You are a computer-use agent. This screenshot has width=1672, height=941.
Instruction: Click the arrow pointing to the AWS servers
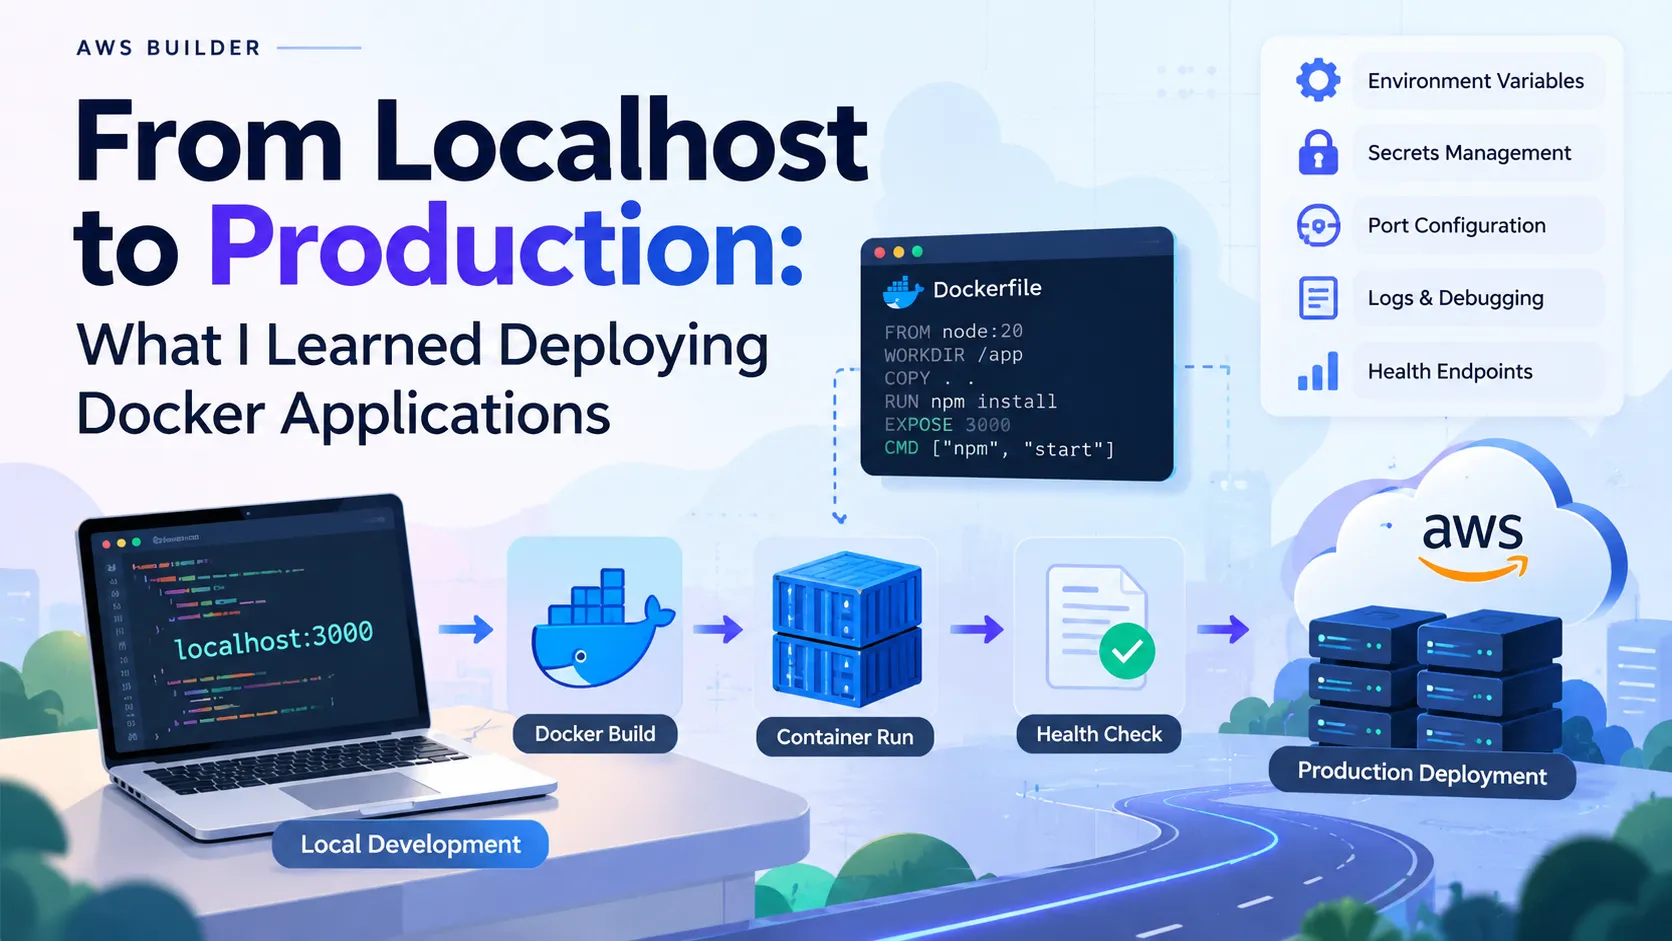pos(1223,629)
